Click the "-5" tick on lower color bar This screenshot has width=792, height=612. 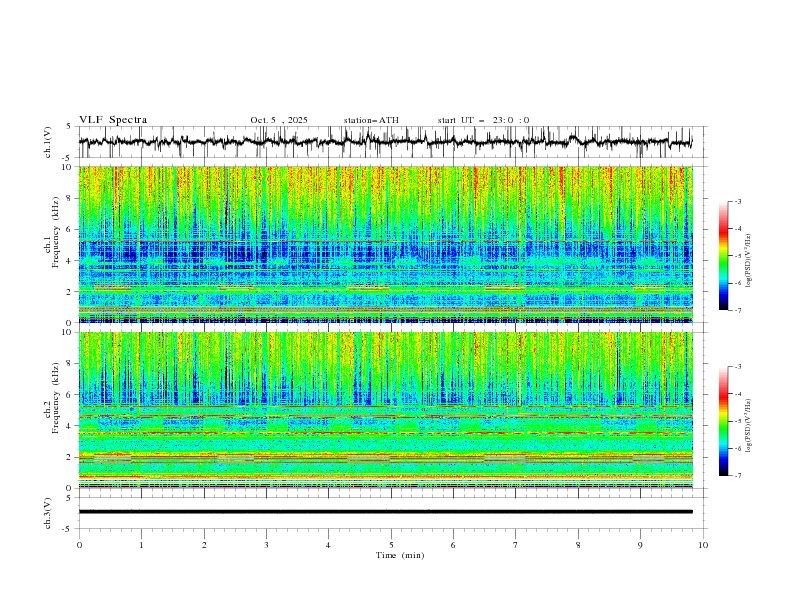pyautogui.click(x=737, y=421)
